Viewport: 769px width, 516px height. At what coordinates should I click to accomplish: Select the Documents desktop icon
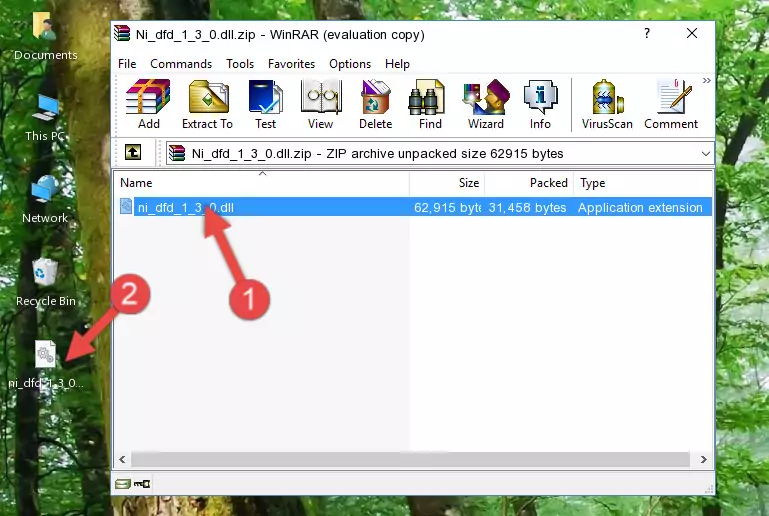46,37
